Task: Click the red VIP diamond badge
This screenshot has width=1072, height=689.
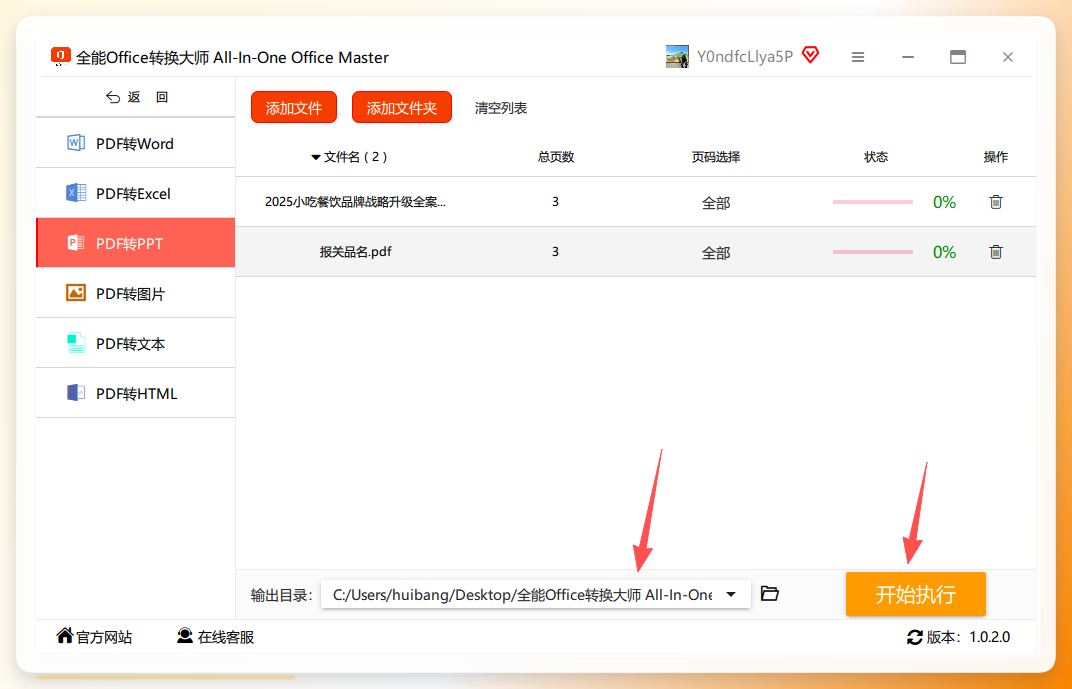Action: (810, 55)
